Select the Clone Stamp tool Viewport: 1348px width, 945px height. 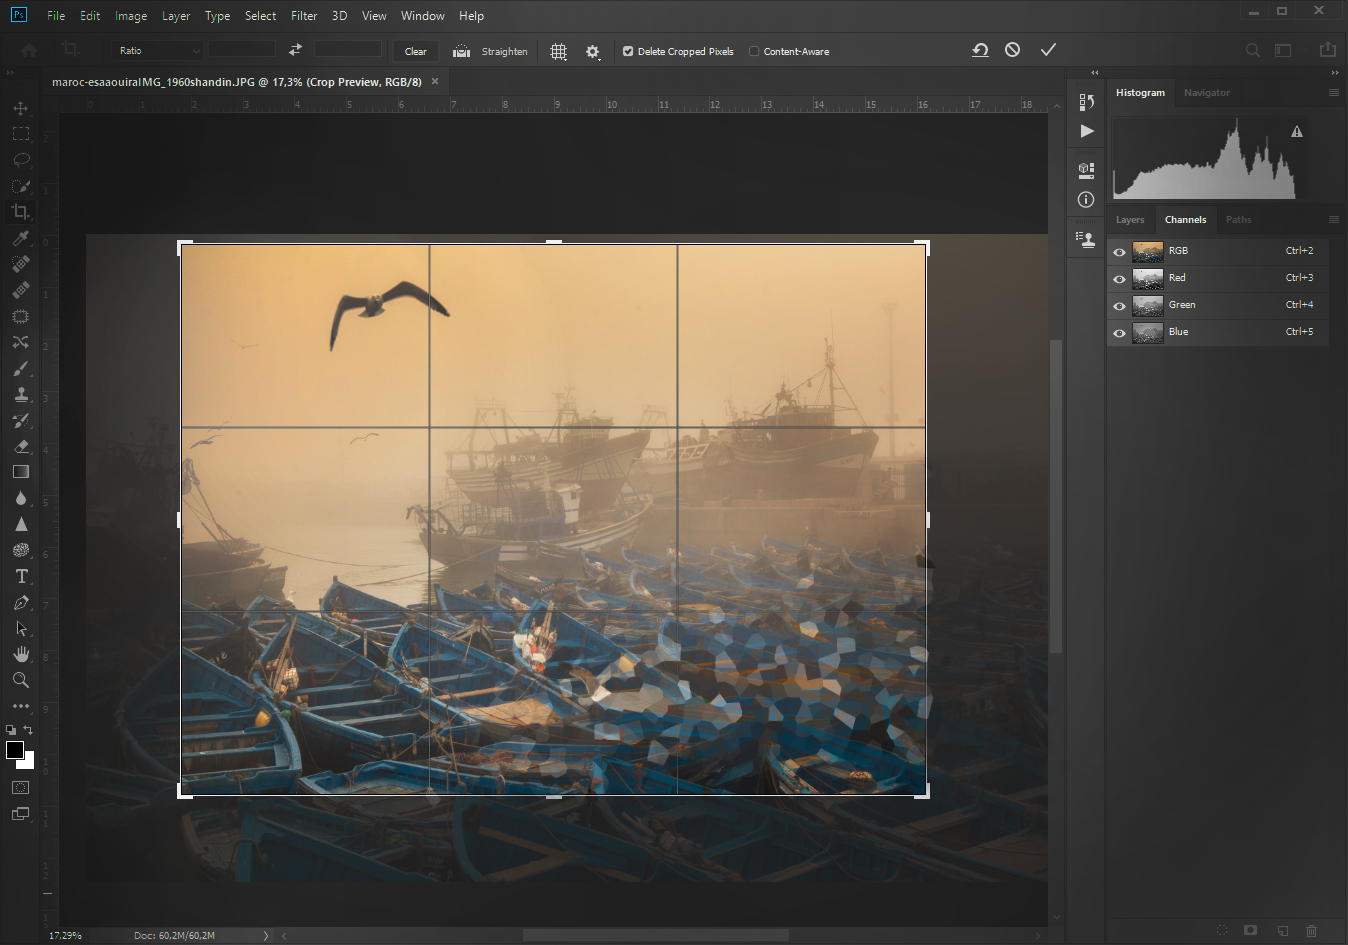tap(21, 394)
